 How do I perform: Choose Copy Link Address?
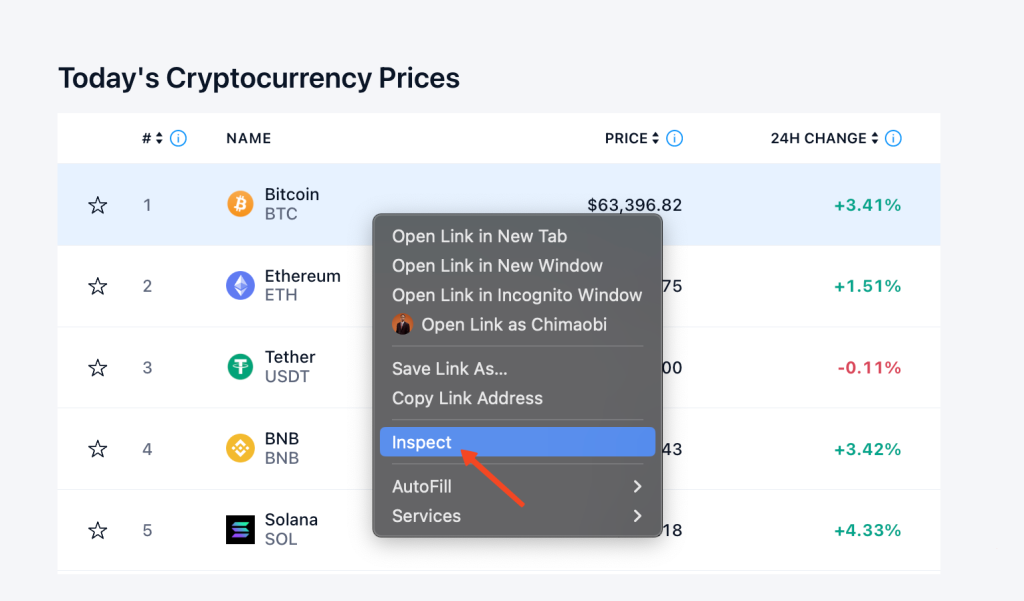click(x=468, y=398)
